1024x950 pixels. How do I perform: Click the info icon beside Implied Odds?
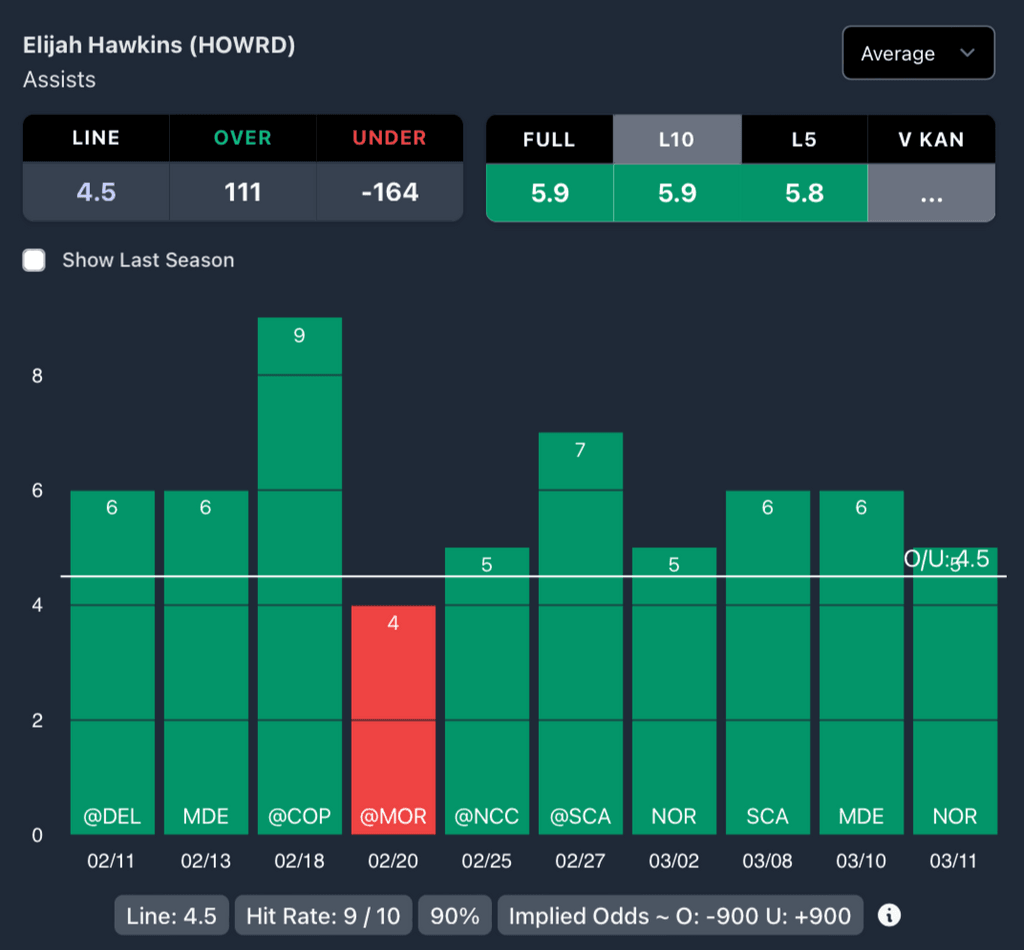click(889, 915)
